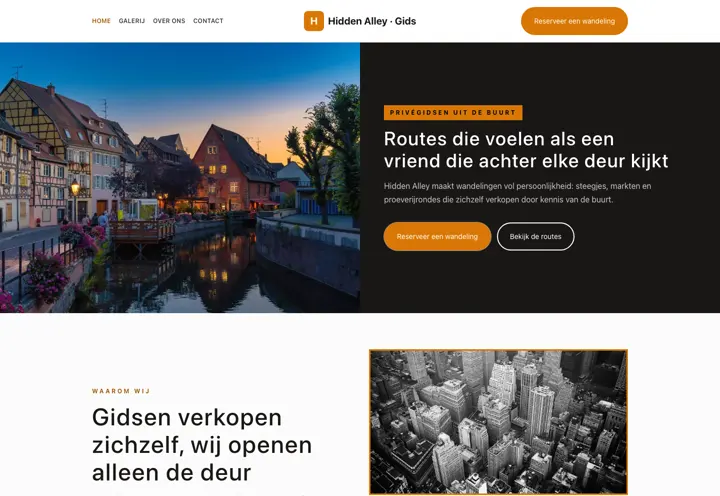Click paragraph starting Hidden Alley maakt wandelingen
Viewport: 720px width, 496px height.
518,193
